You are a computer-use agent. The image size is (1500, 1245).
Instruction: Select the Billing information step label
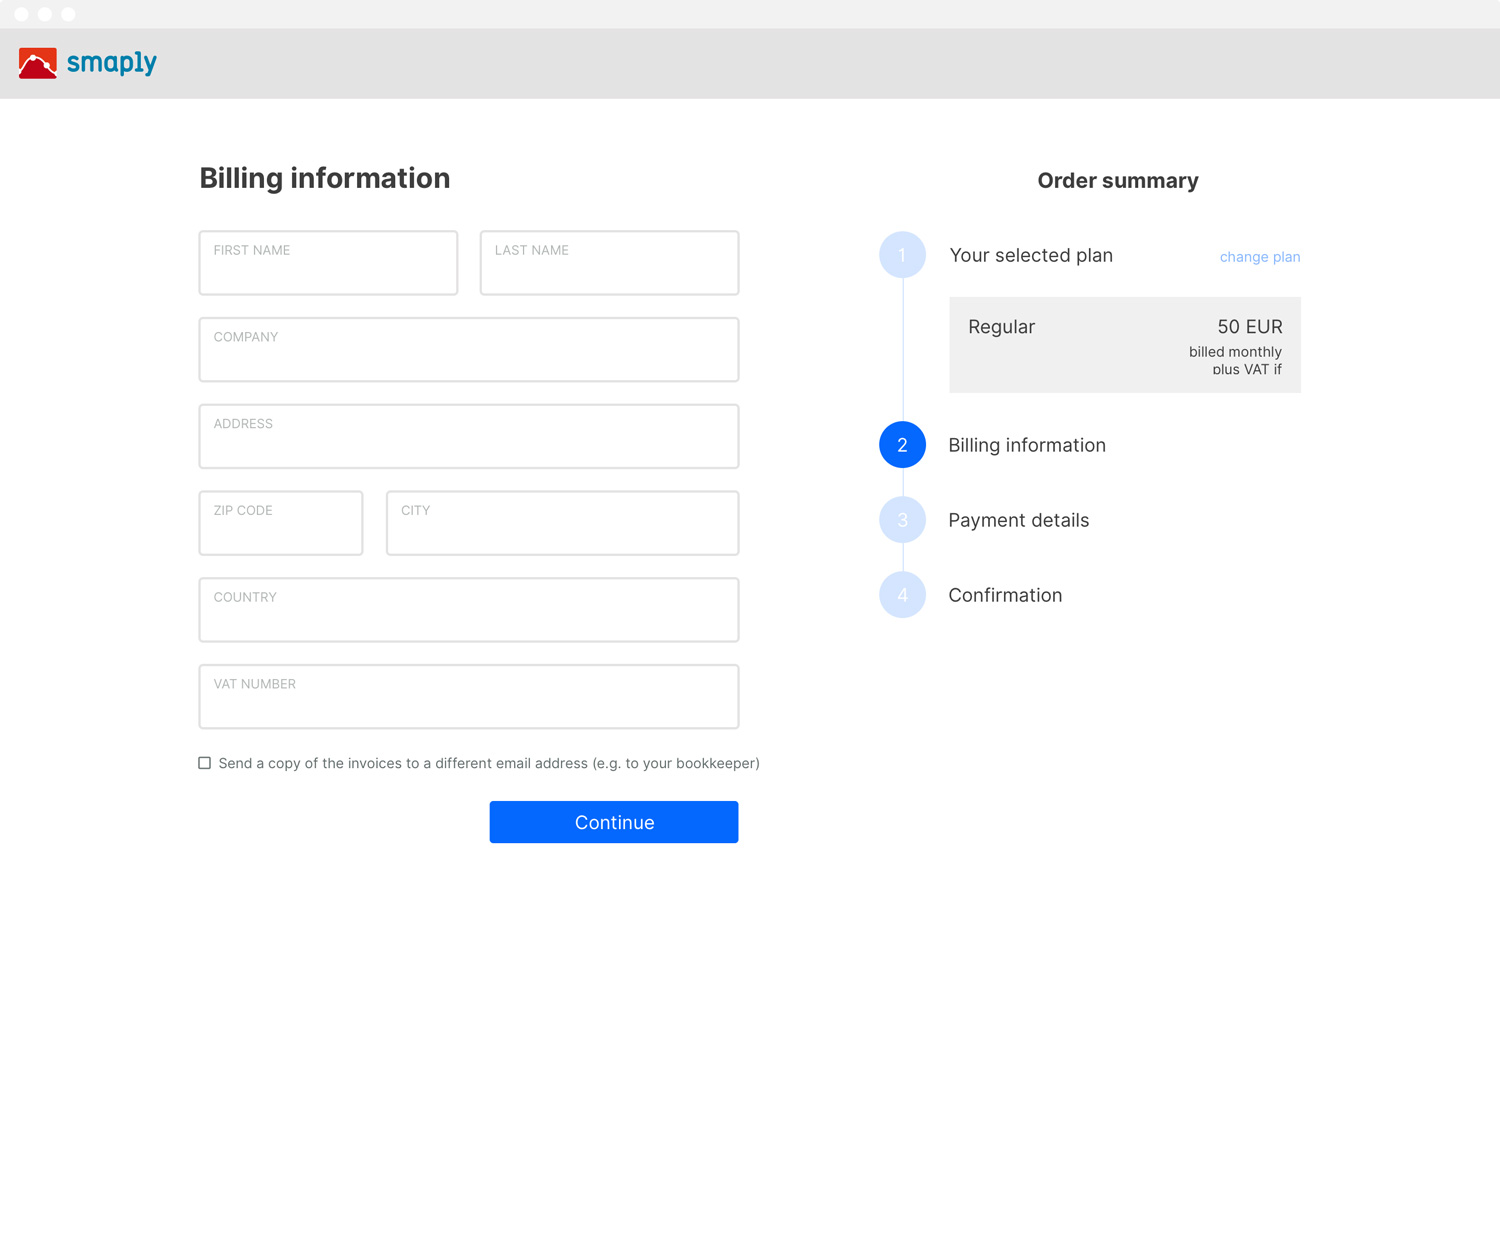1027,445
